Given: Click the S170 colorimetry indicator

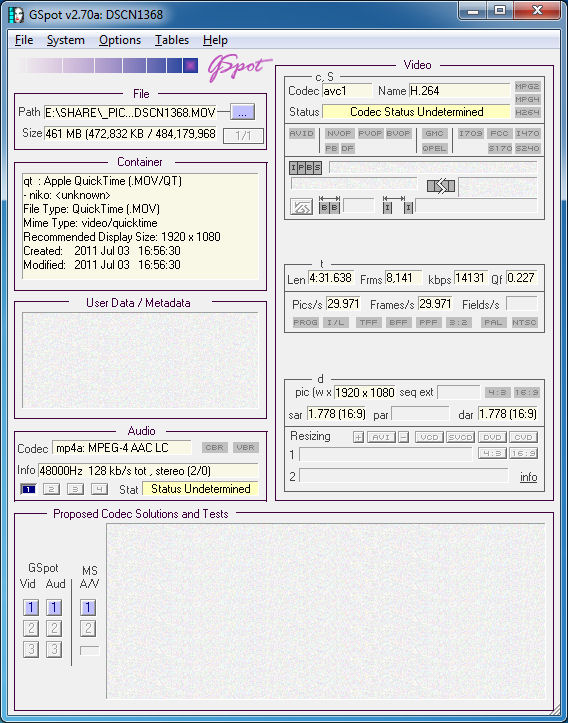Looking at the screenshot, I should click(x=500, y=148).
